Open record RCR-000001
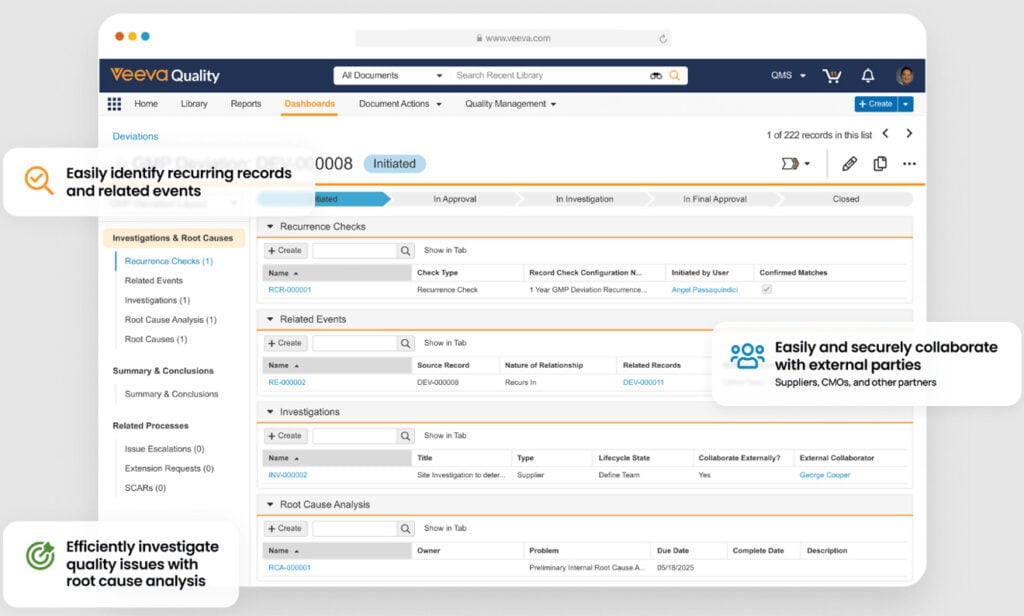The height and width of the screenshot is (616, 1024). [289, 290]
